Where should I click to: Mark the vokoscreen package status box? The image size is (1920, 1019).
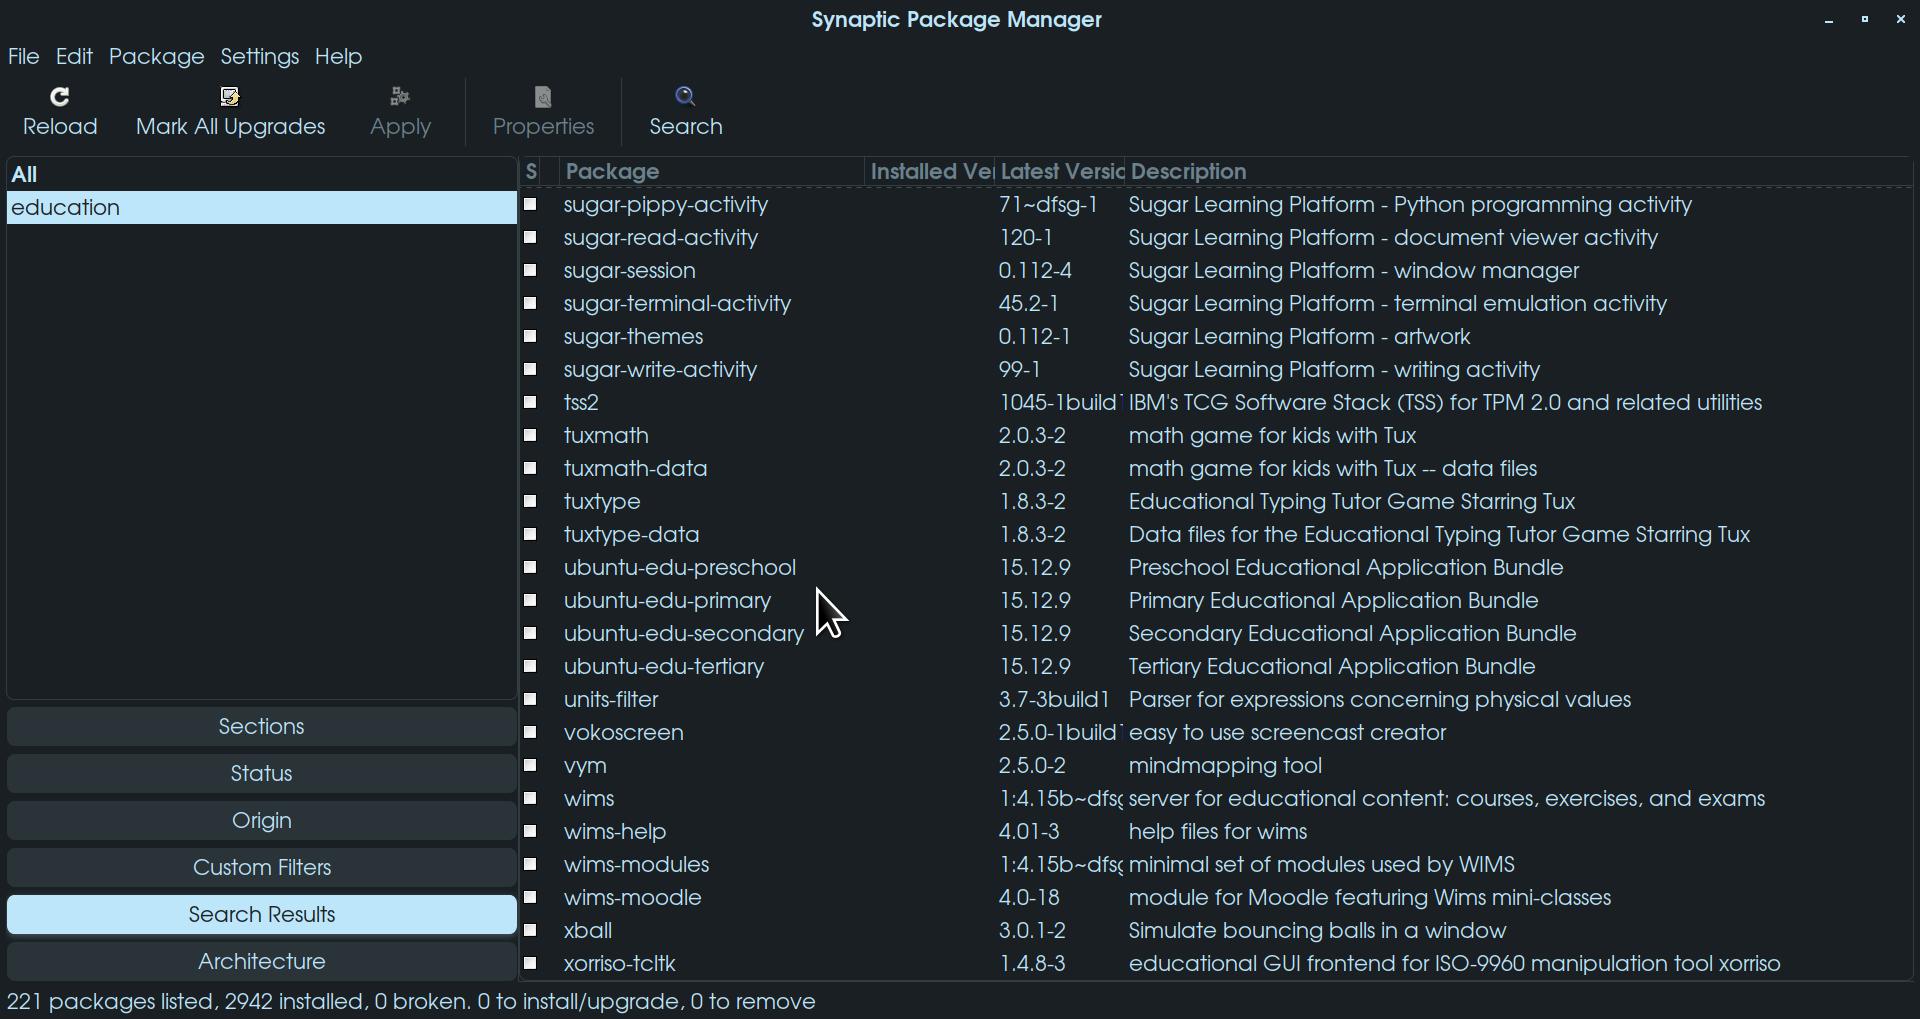tap(531, 733)
